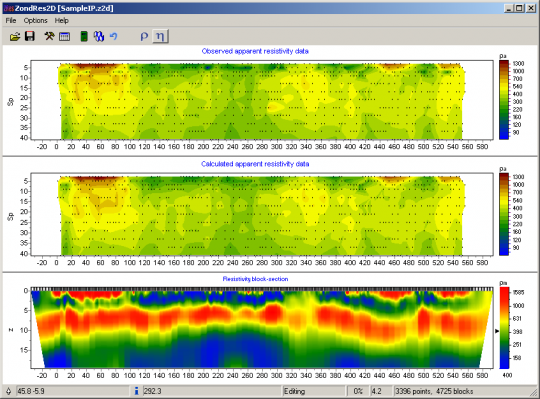Click the cursor coordinates field '45.8 -5.9'
The height and width of the screenshot is (399, 540).
pos(72,391)
